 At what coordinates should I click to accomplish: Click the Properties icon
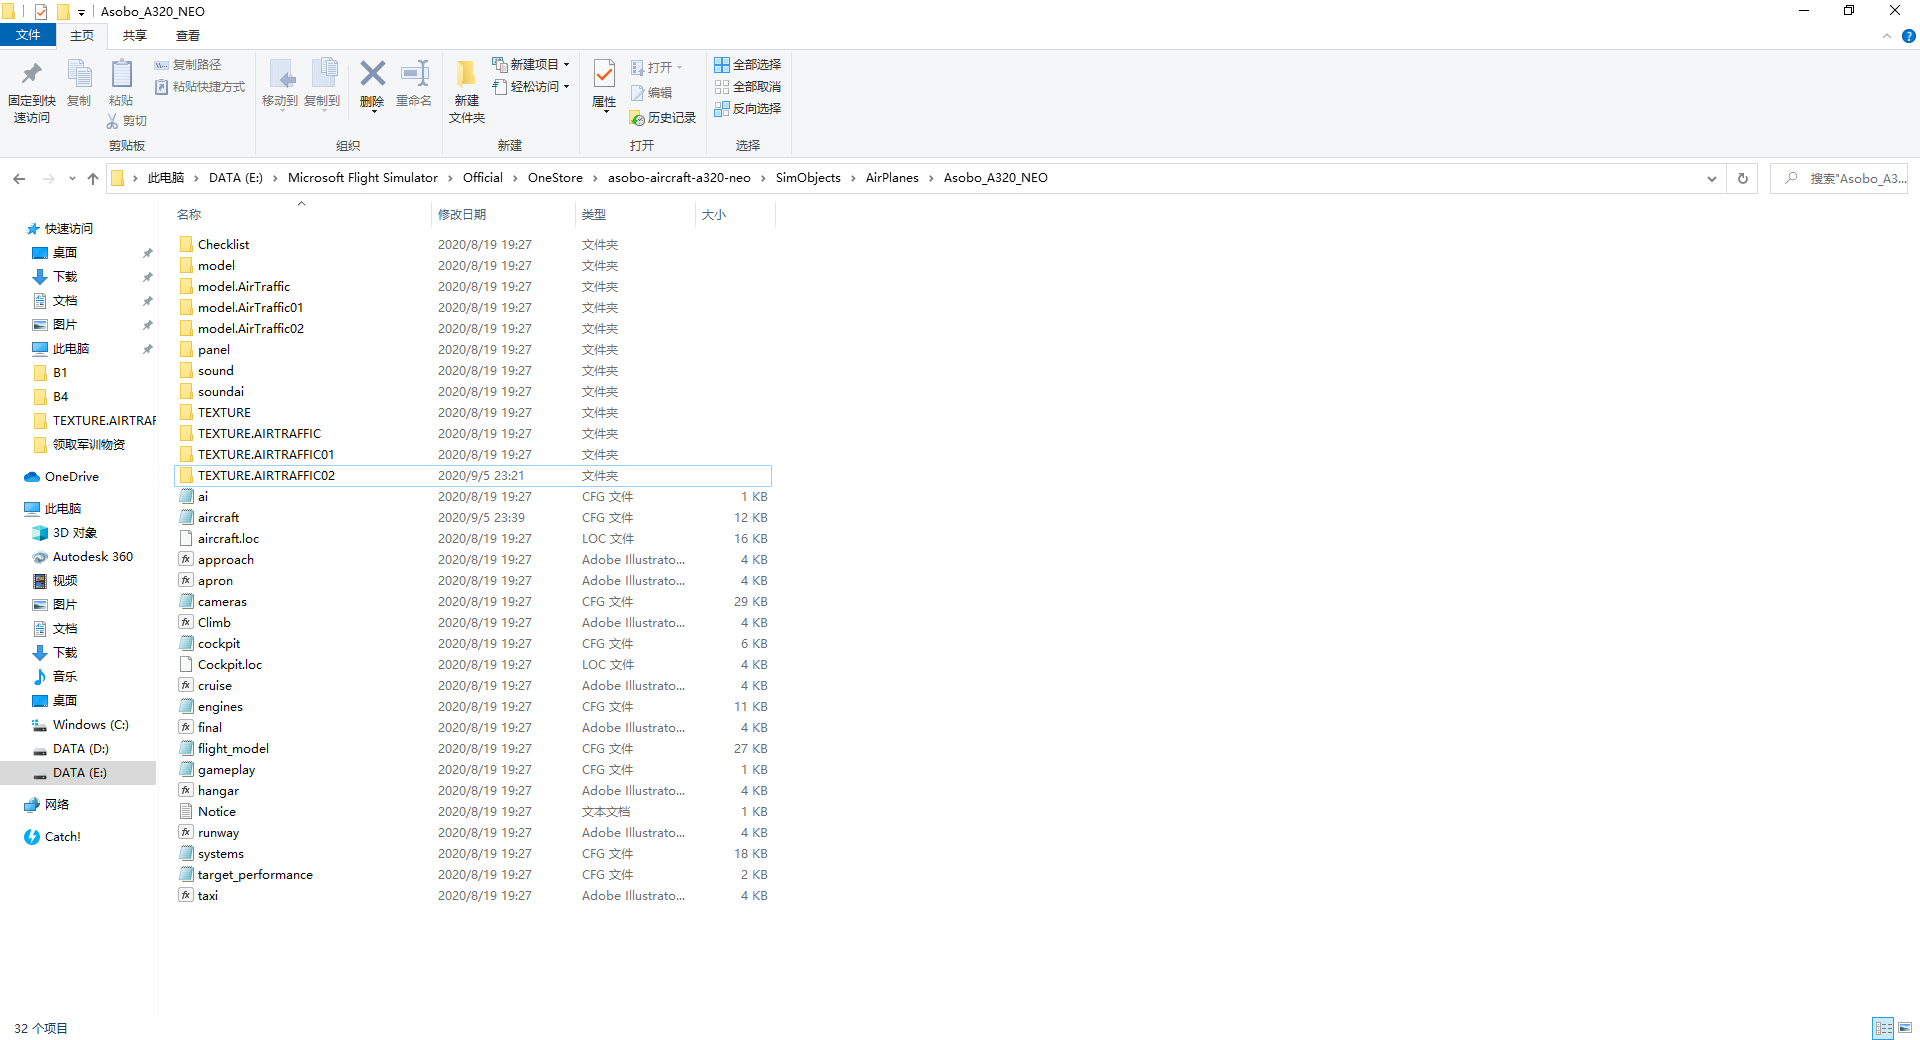[x=604, y=74]
